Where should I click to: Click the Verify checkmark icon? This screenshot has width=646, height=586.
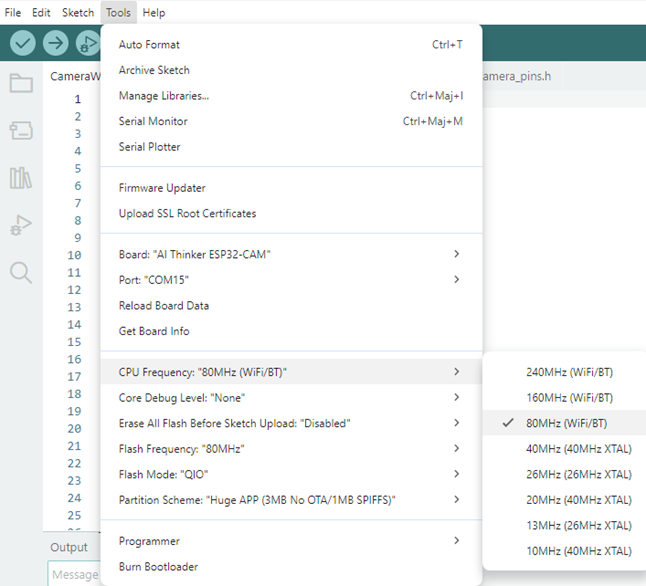(x=23, y=43)
